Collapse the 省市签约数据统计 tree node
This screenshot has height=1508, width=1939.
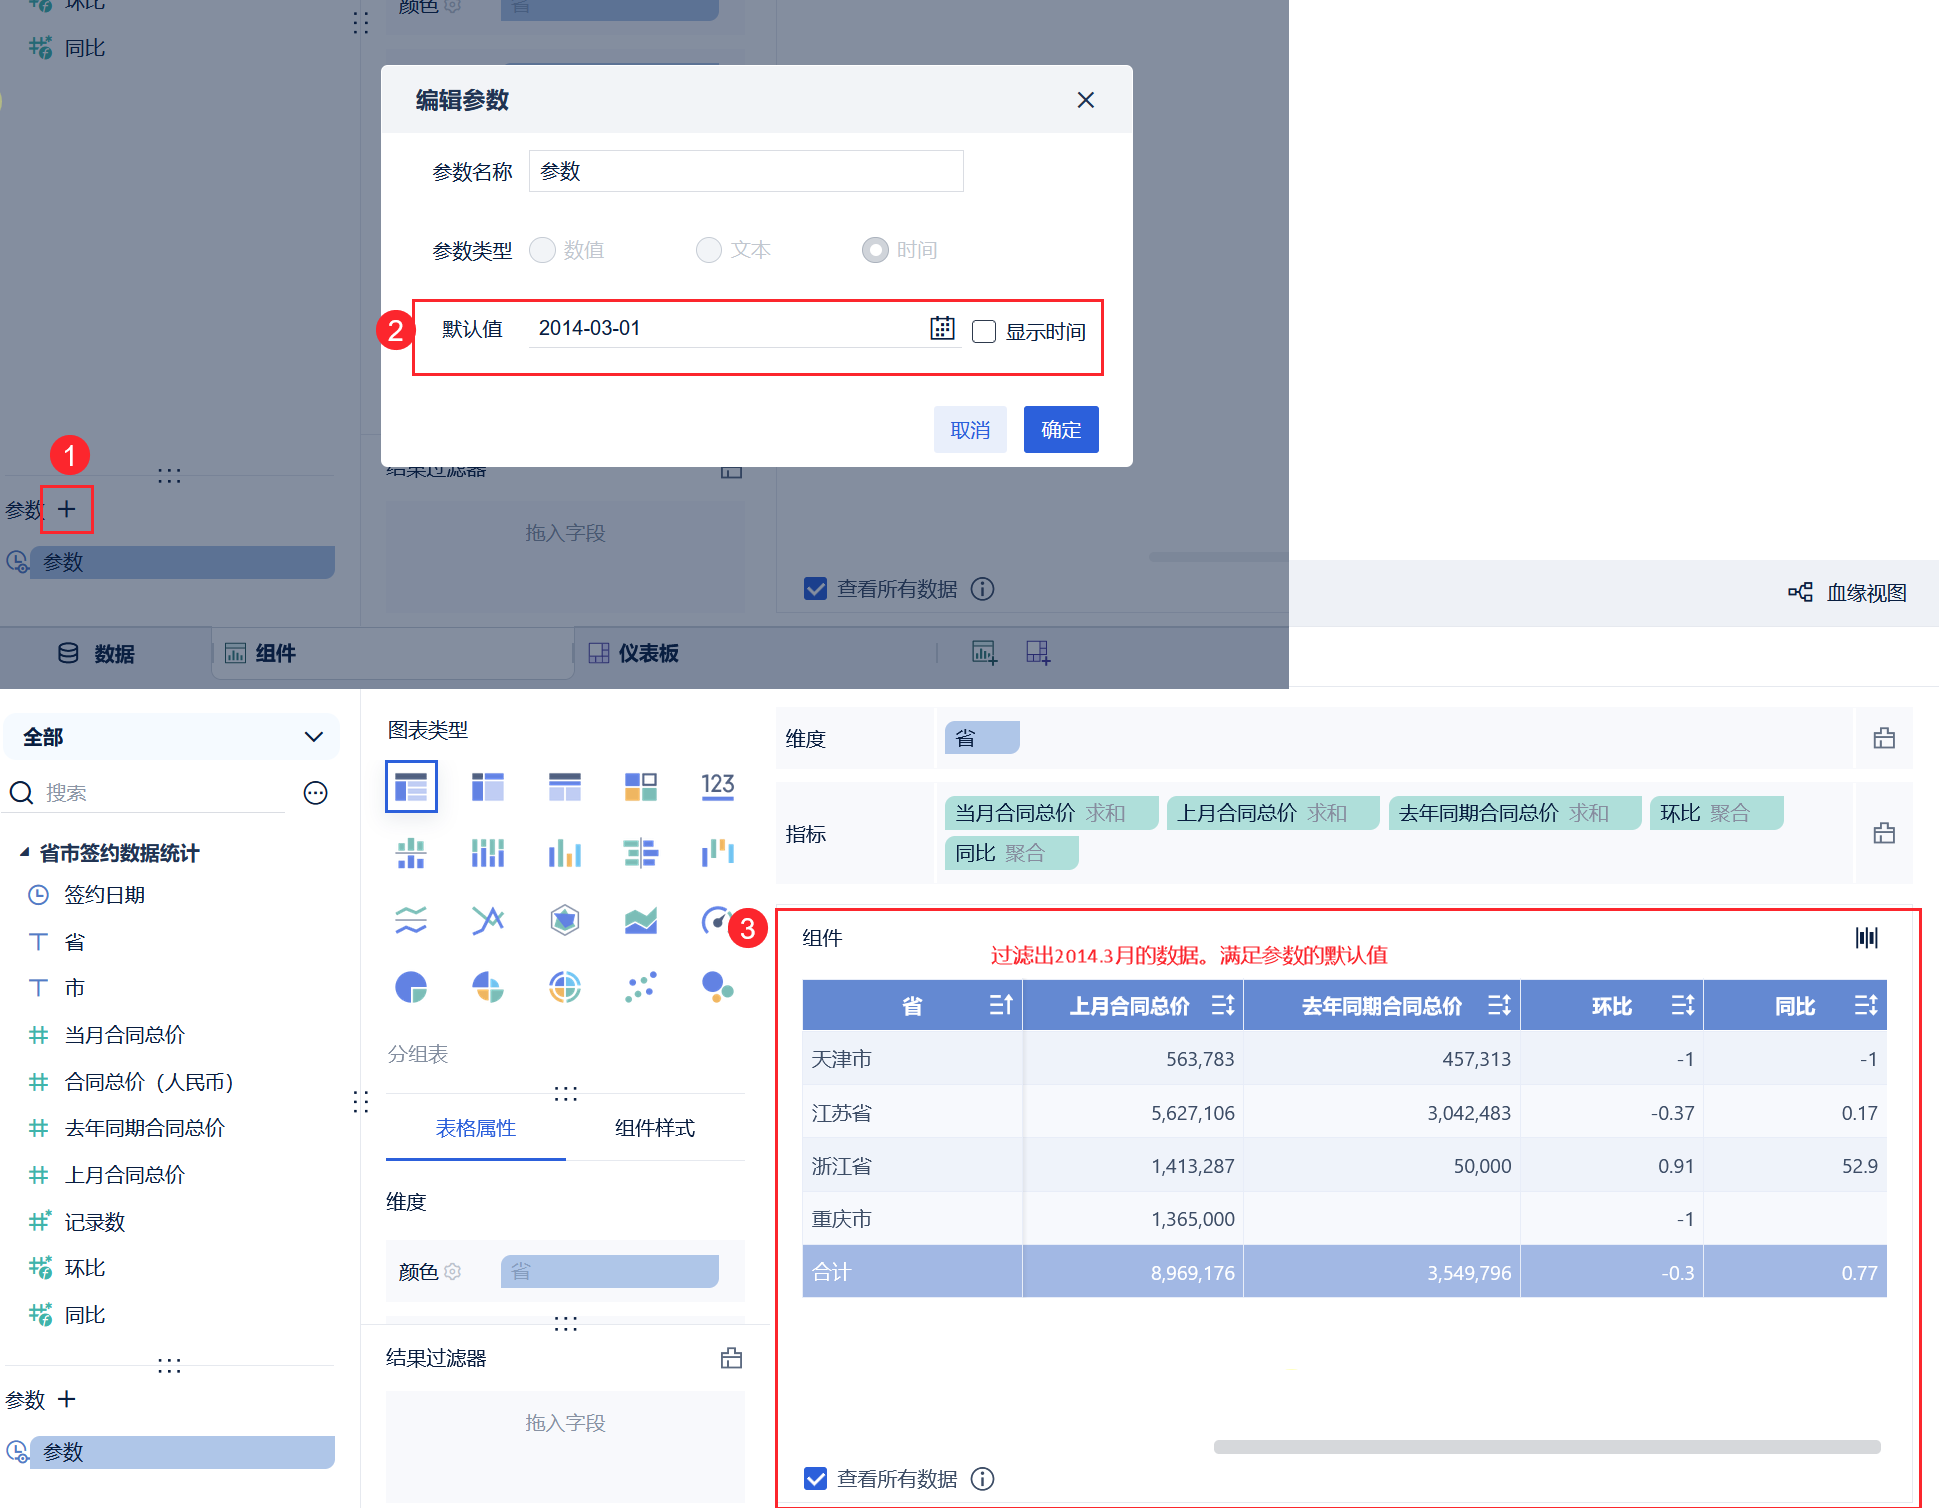(x=24, y=852)
